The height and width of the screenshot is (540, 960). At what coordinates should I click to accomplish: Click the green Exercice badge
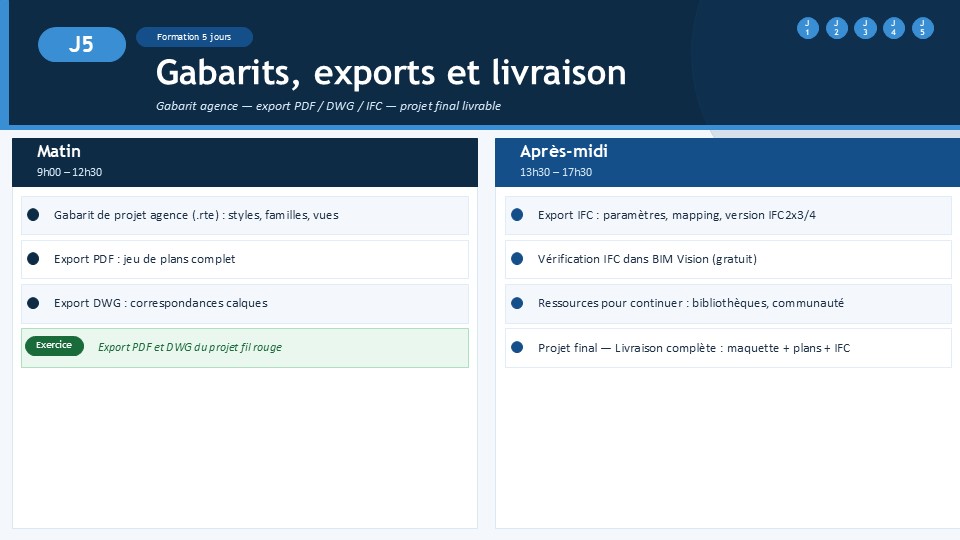(x=54, y=345)
